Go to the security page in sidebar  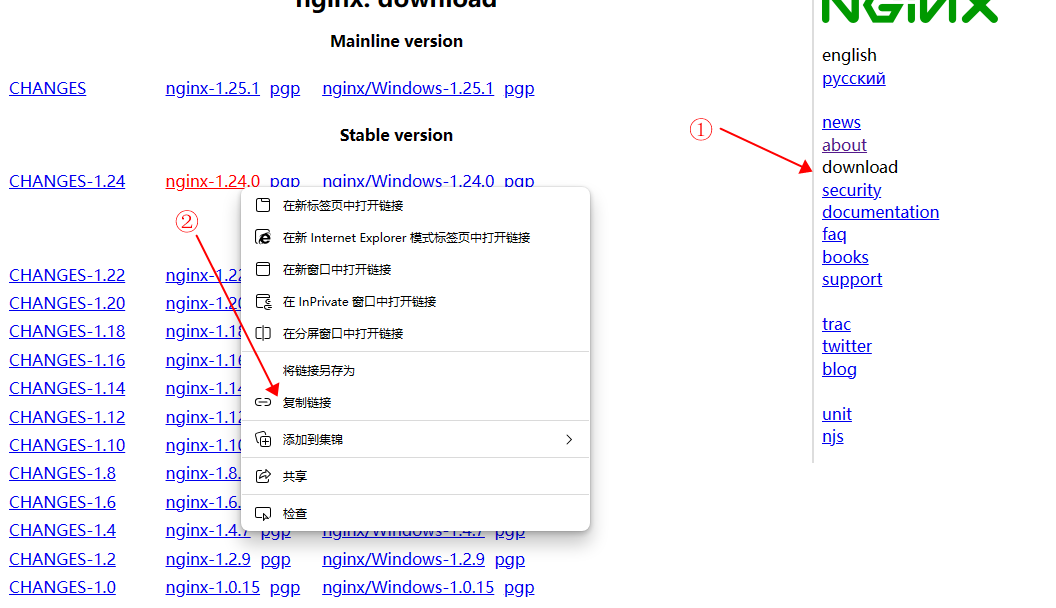coord(851,190)
